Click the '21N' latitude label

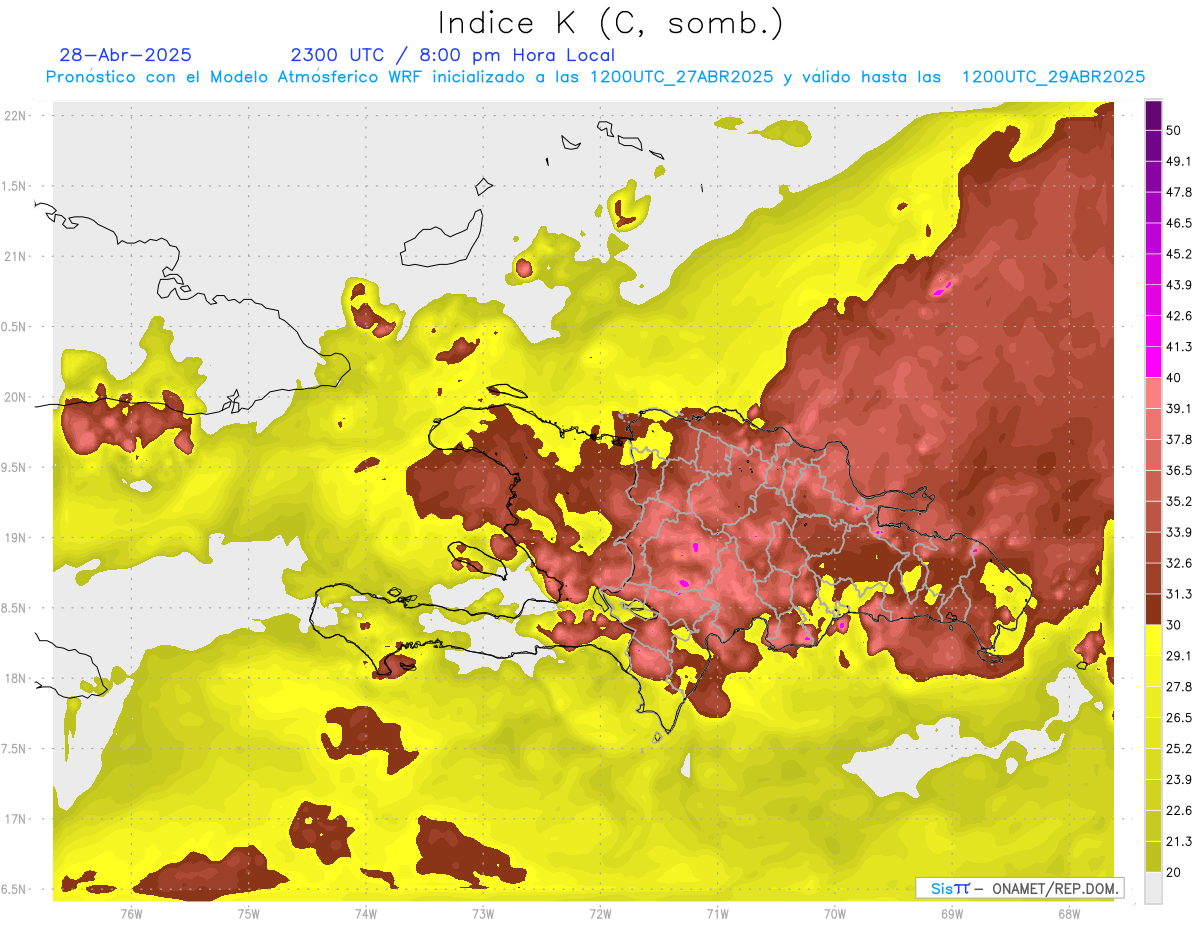17,256
